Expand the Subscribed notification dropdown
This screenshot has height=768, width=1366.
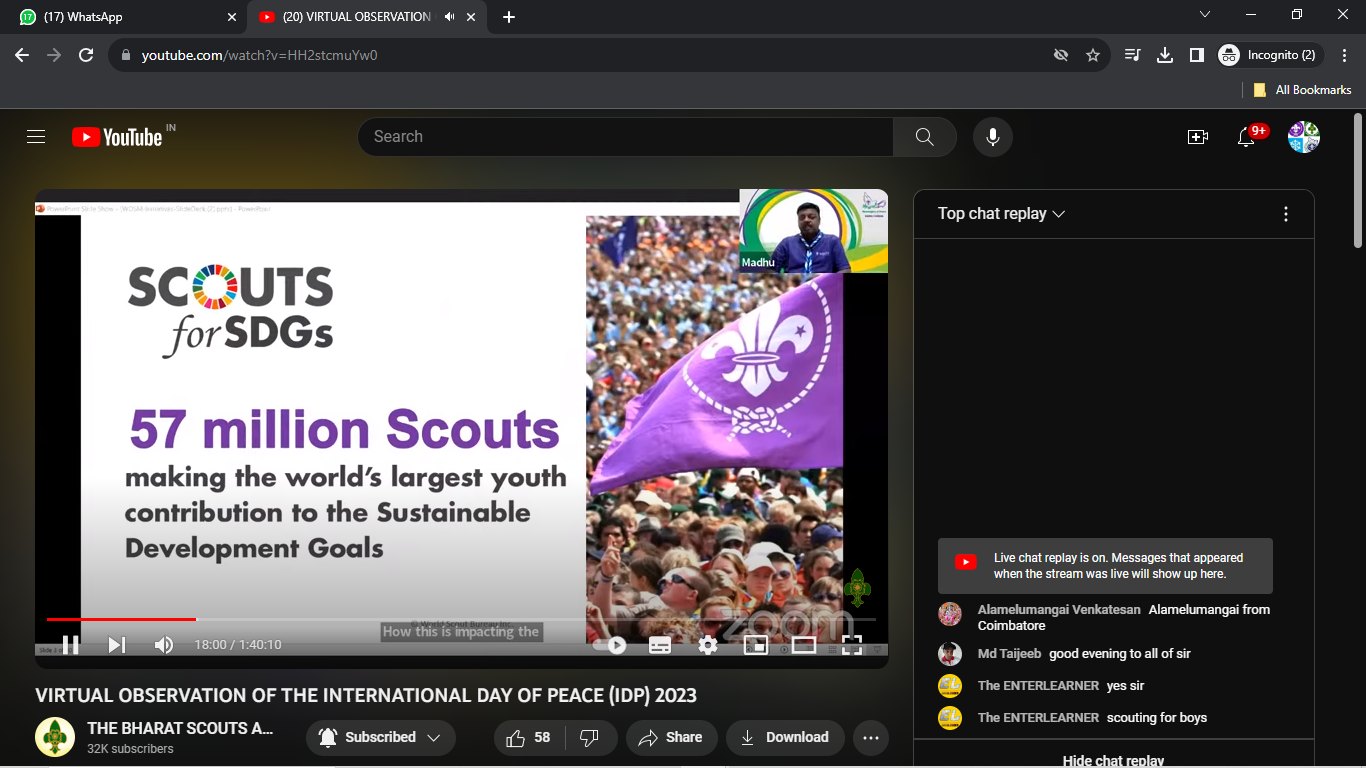click(x=380, y=738)
